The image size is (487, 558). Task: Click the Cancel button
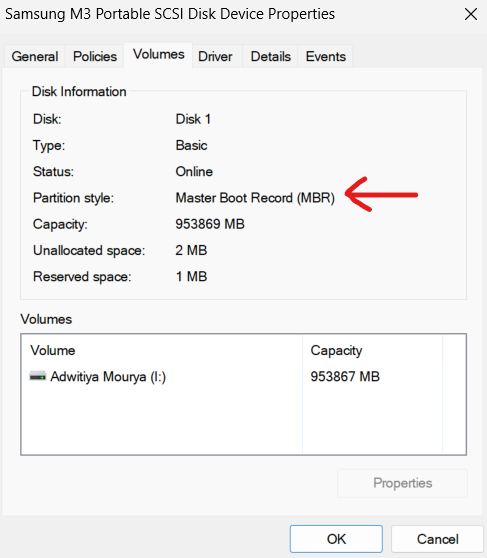tap(438, 539)
